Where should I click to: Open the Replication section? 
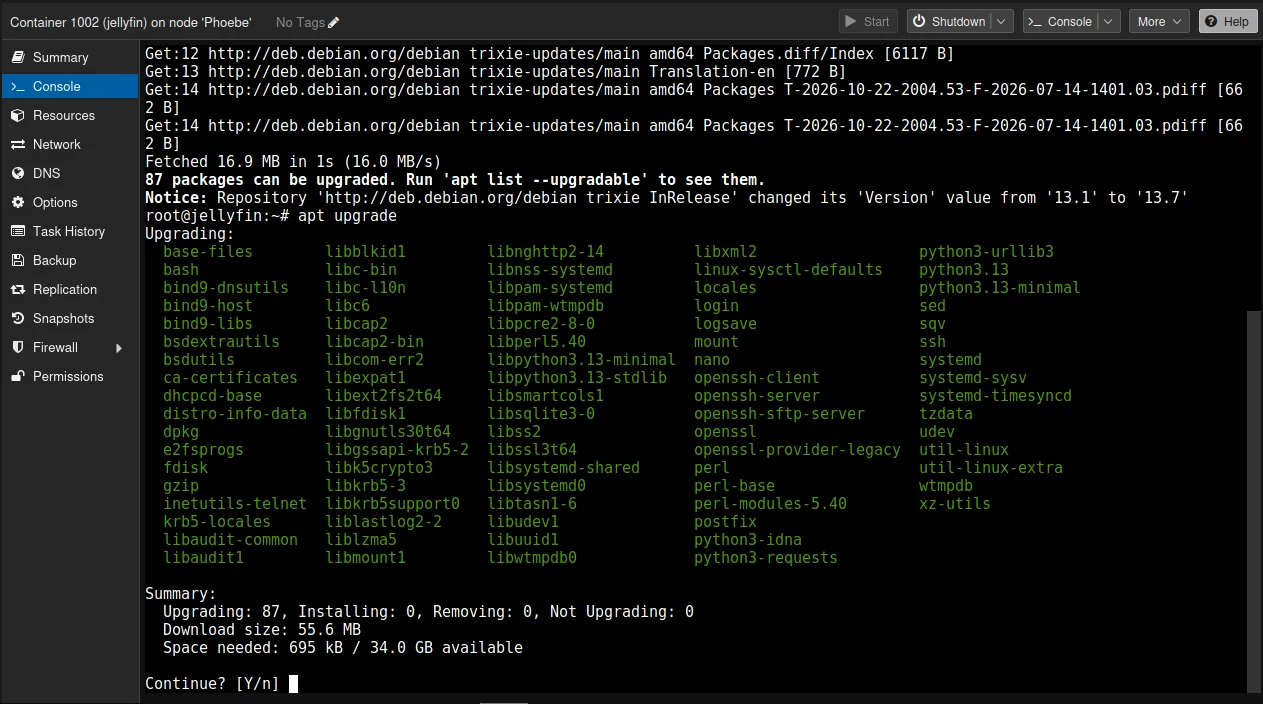tap(70, 289)
